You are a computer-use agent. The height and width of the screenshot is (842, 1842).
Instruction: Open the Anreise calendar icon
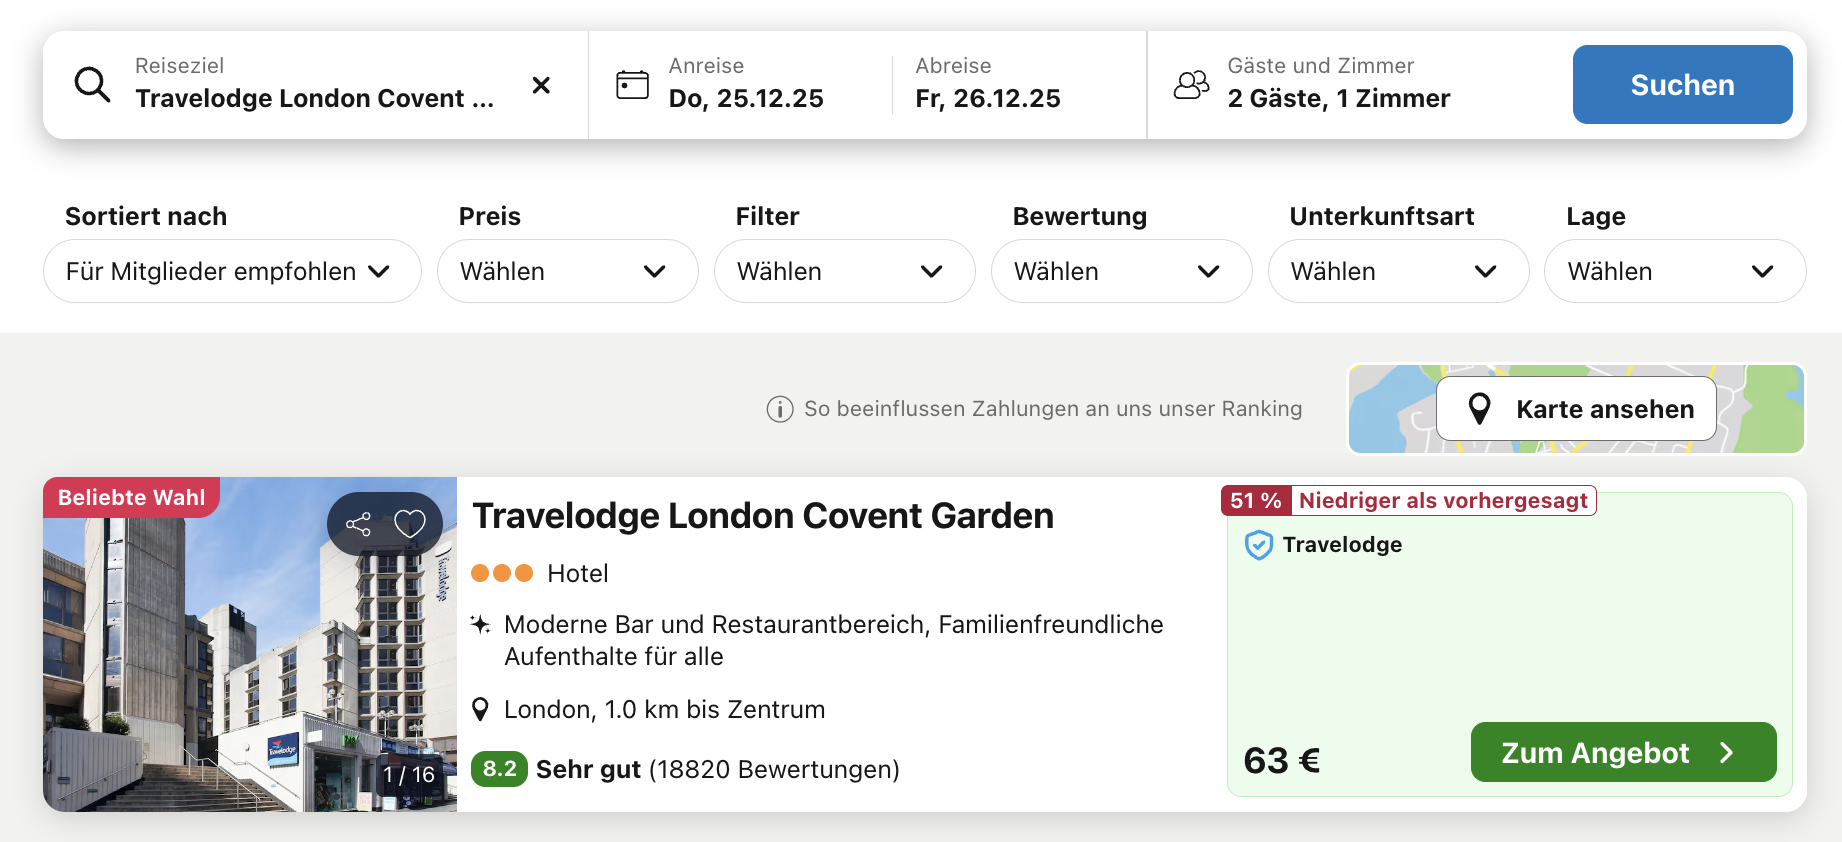tap(632, 85)
